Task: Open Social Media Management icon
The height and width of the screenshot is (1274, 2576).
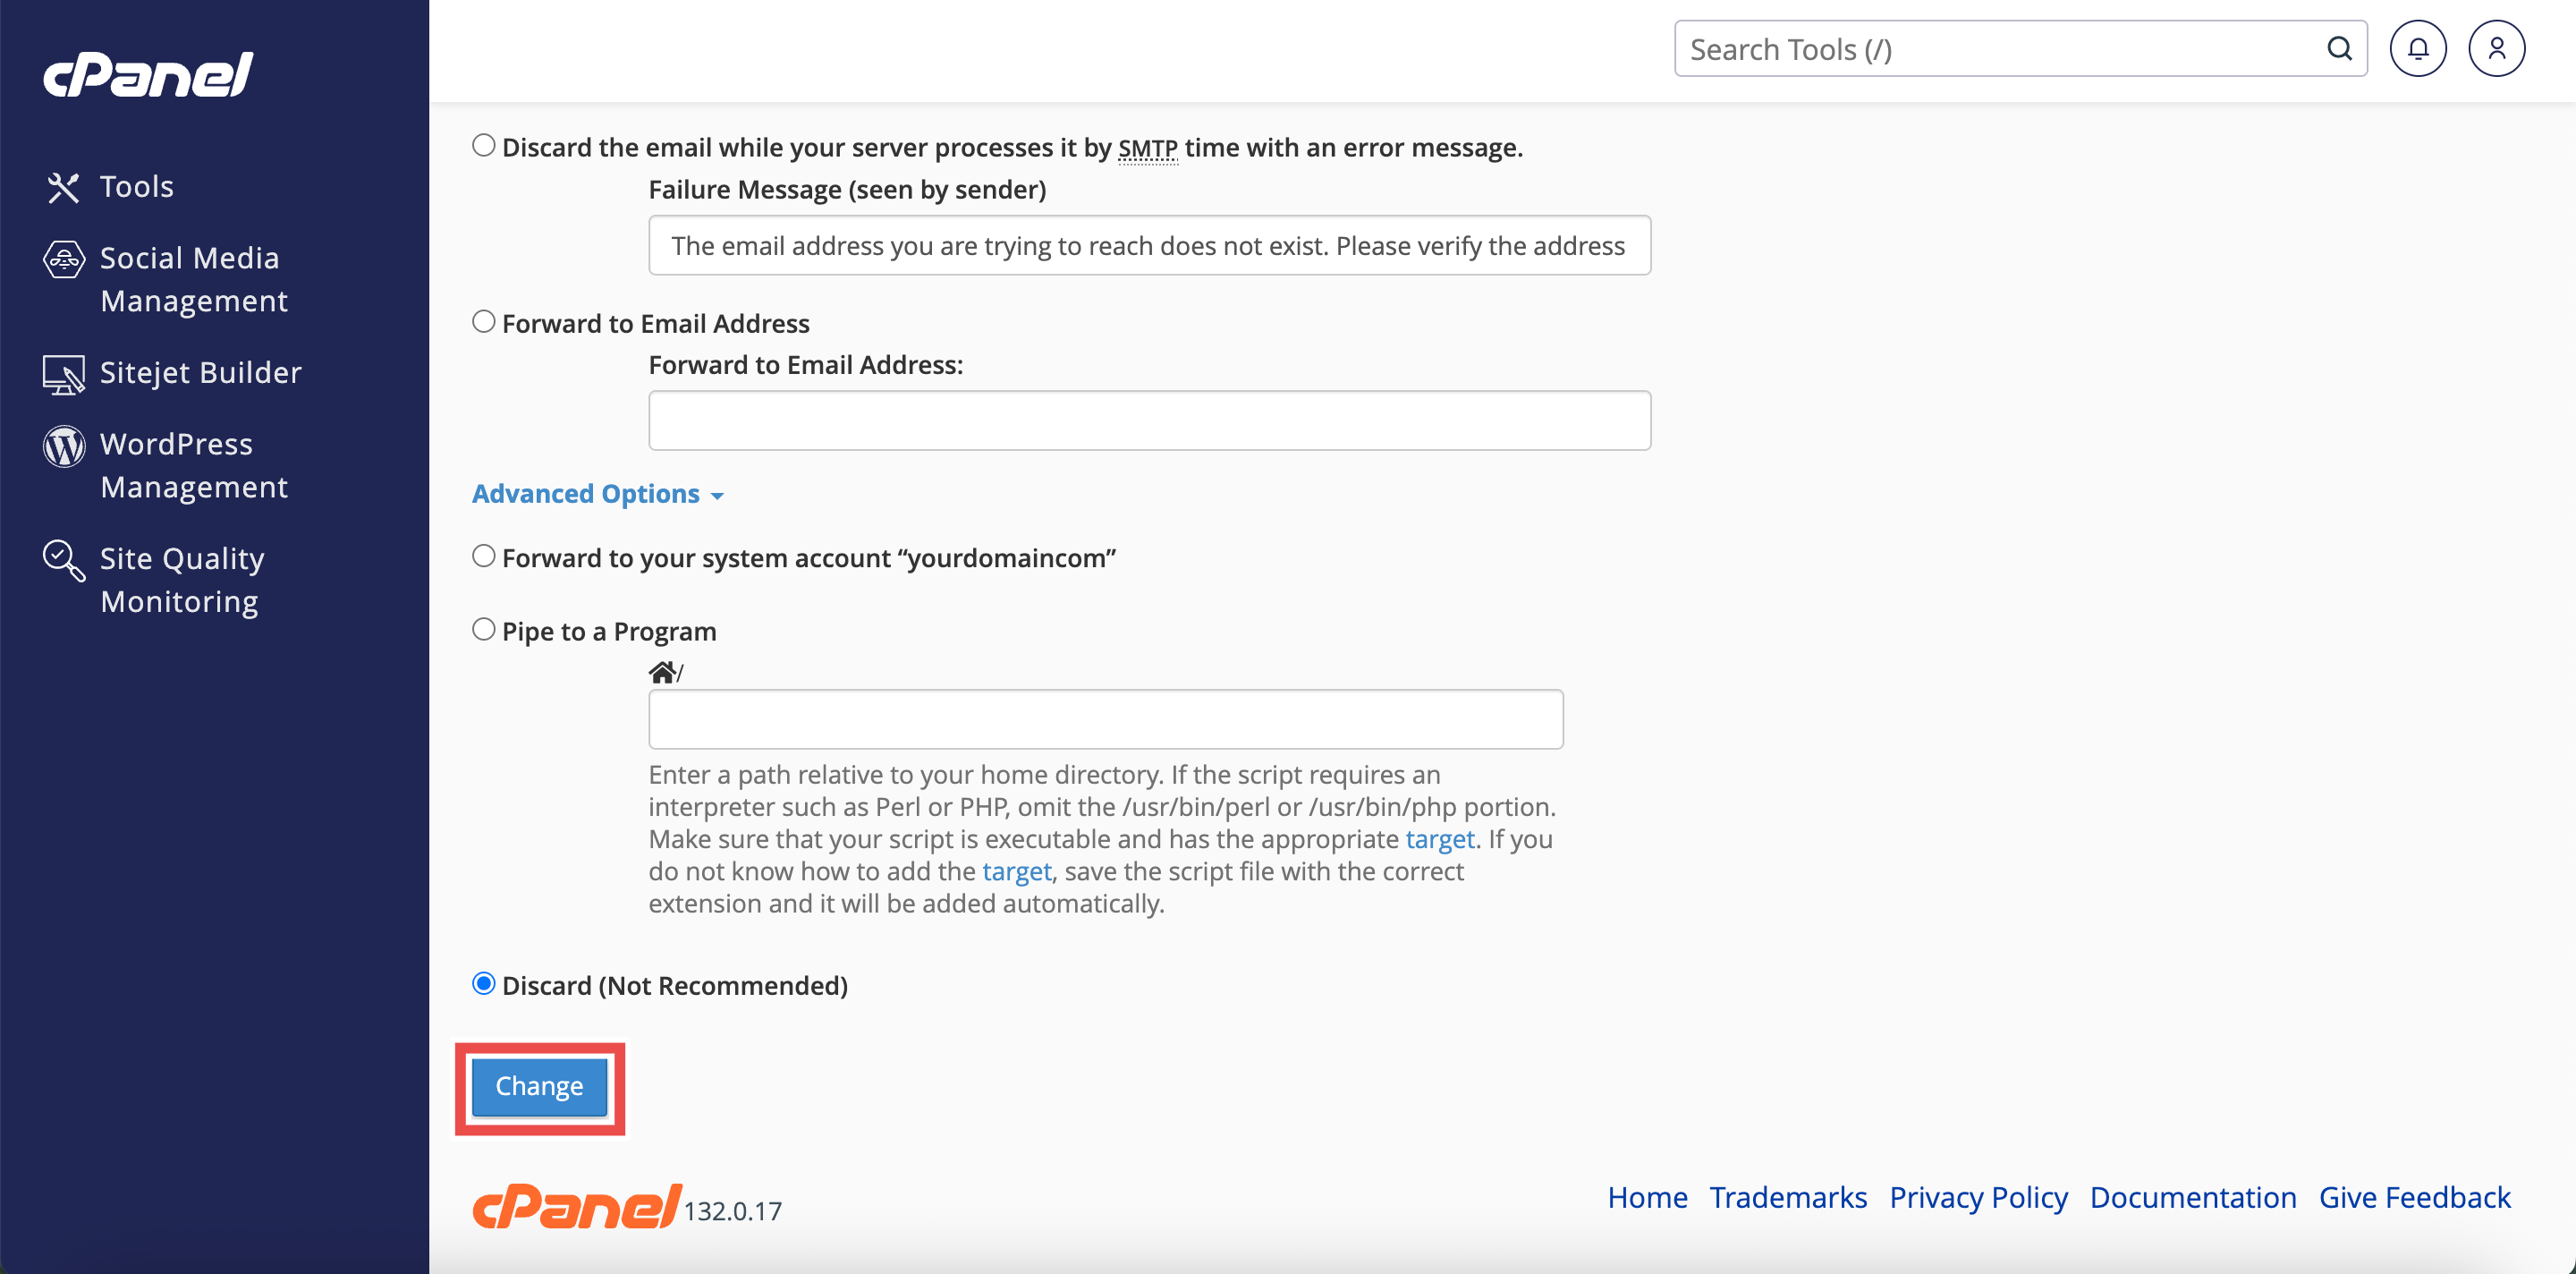Action: (64, 260)
